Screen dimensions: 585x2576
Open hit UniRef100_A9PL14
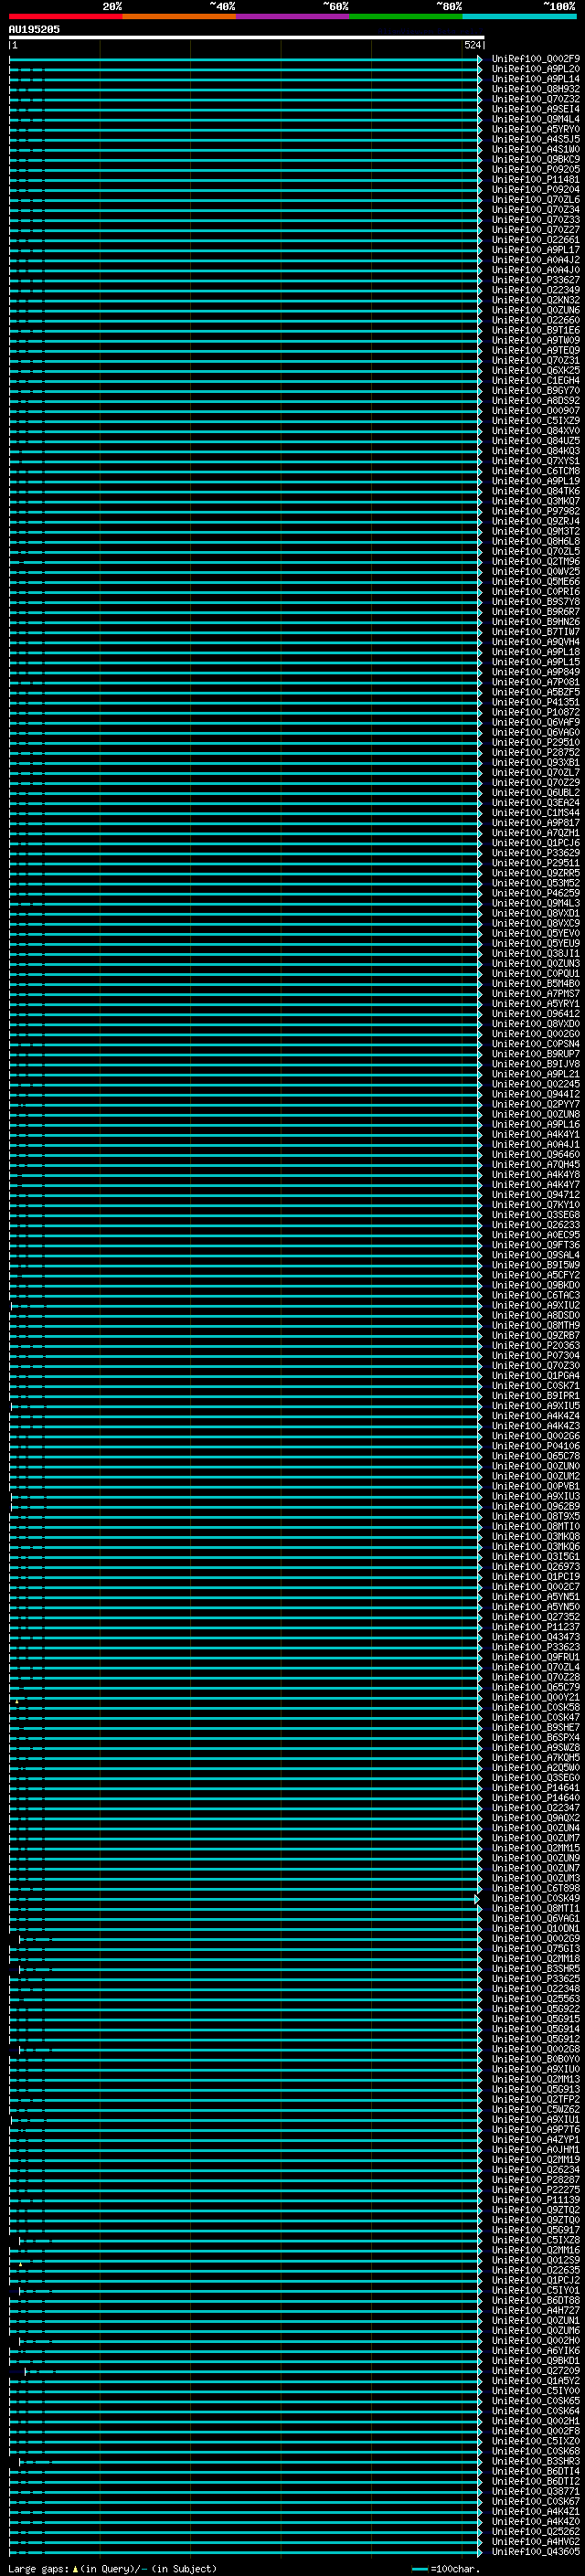535,79
